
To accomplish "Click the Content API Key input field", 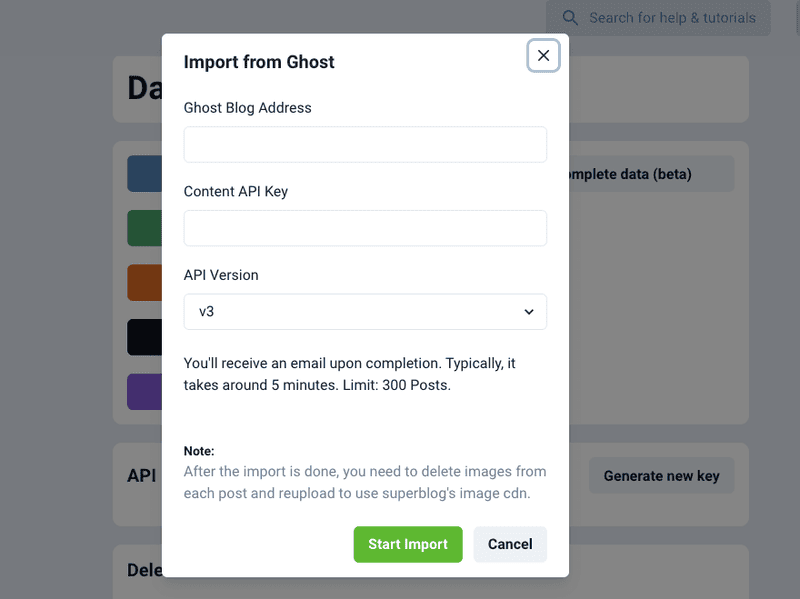I will click(365, 228).
